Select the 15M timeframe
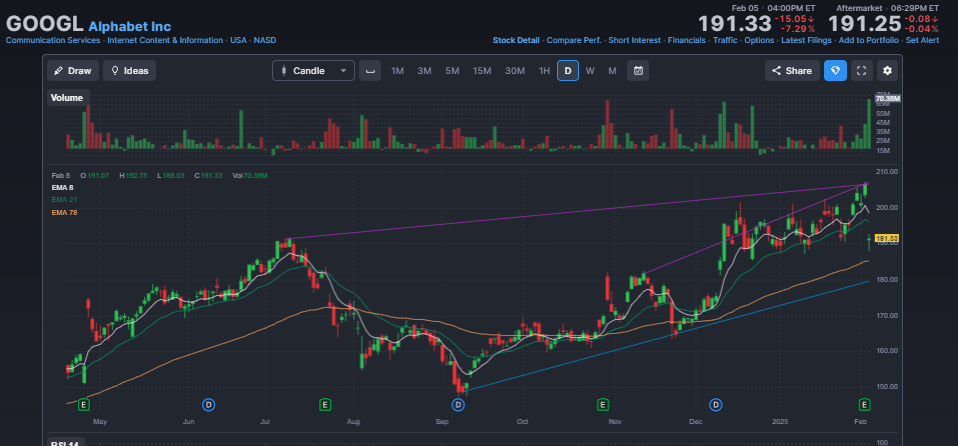Screen dimensions: 958x446 pyautogui.click(x=482, y=71)
